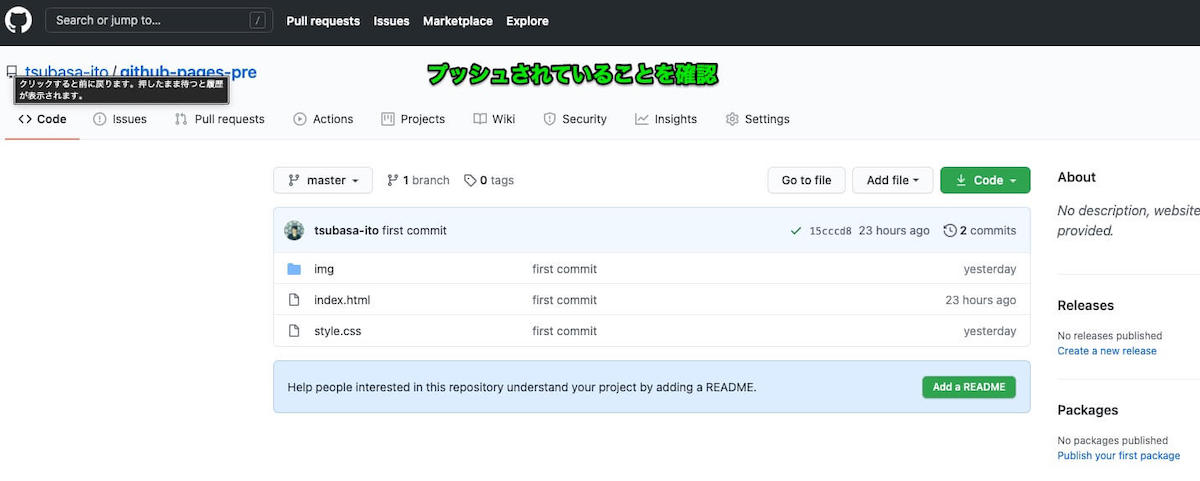
Task: Open the GitHub Octocat logo homepage
Action: tap(18, 20)
